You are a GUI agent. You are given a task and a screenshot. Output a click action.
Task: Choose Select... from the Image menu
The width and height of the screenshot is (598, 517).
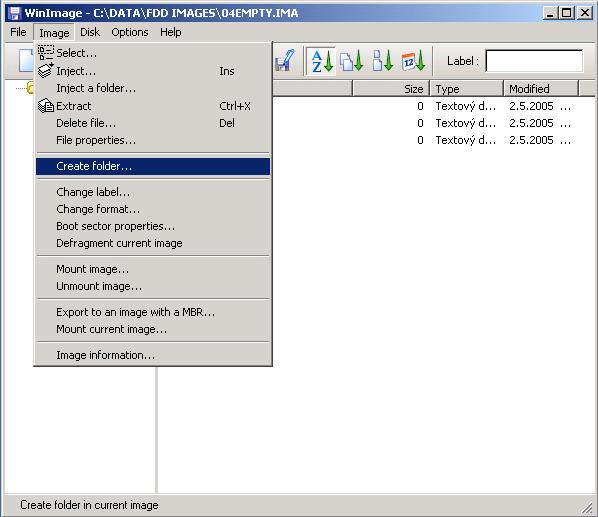(153, 53)
